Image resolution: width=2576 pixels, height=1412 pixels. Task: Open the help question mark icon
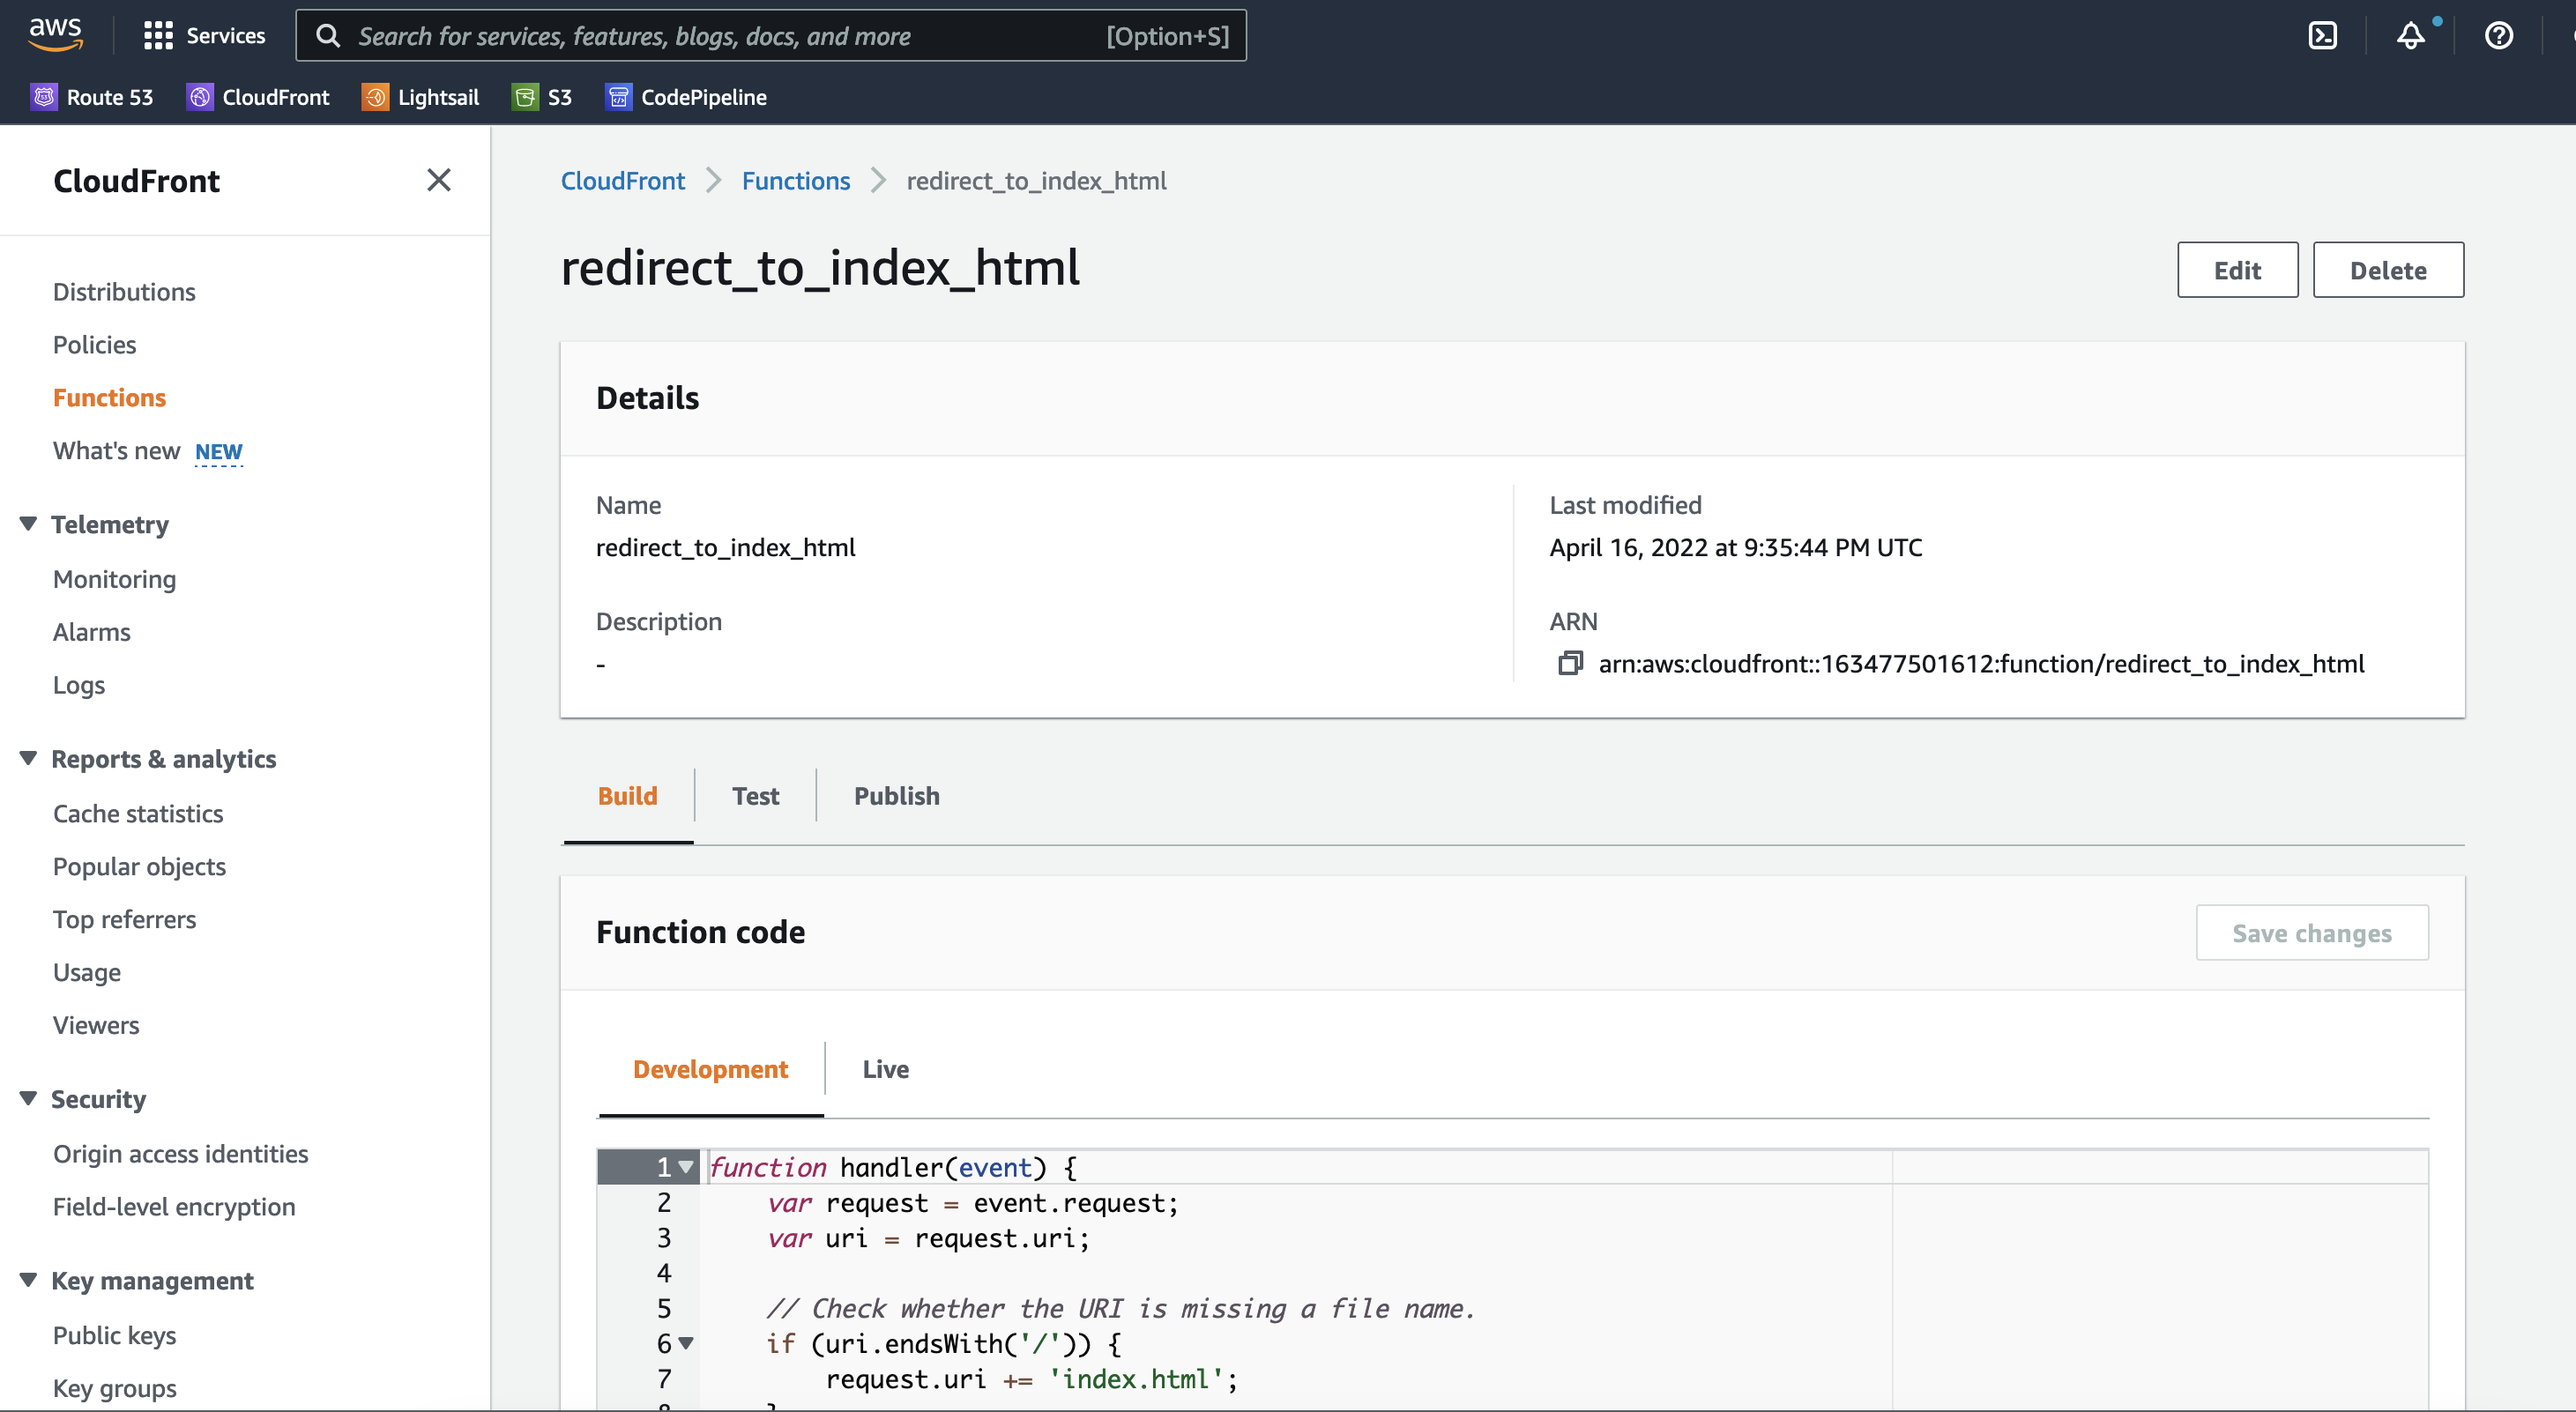(x=2498, y=36)
